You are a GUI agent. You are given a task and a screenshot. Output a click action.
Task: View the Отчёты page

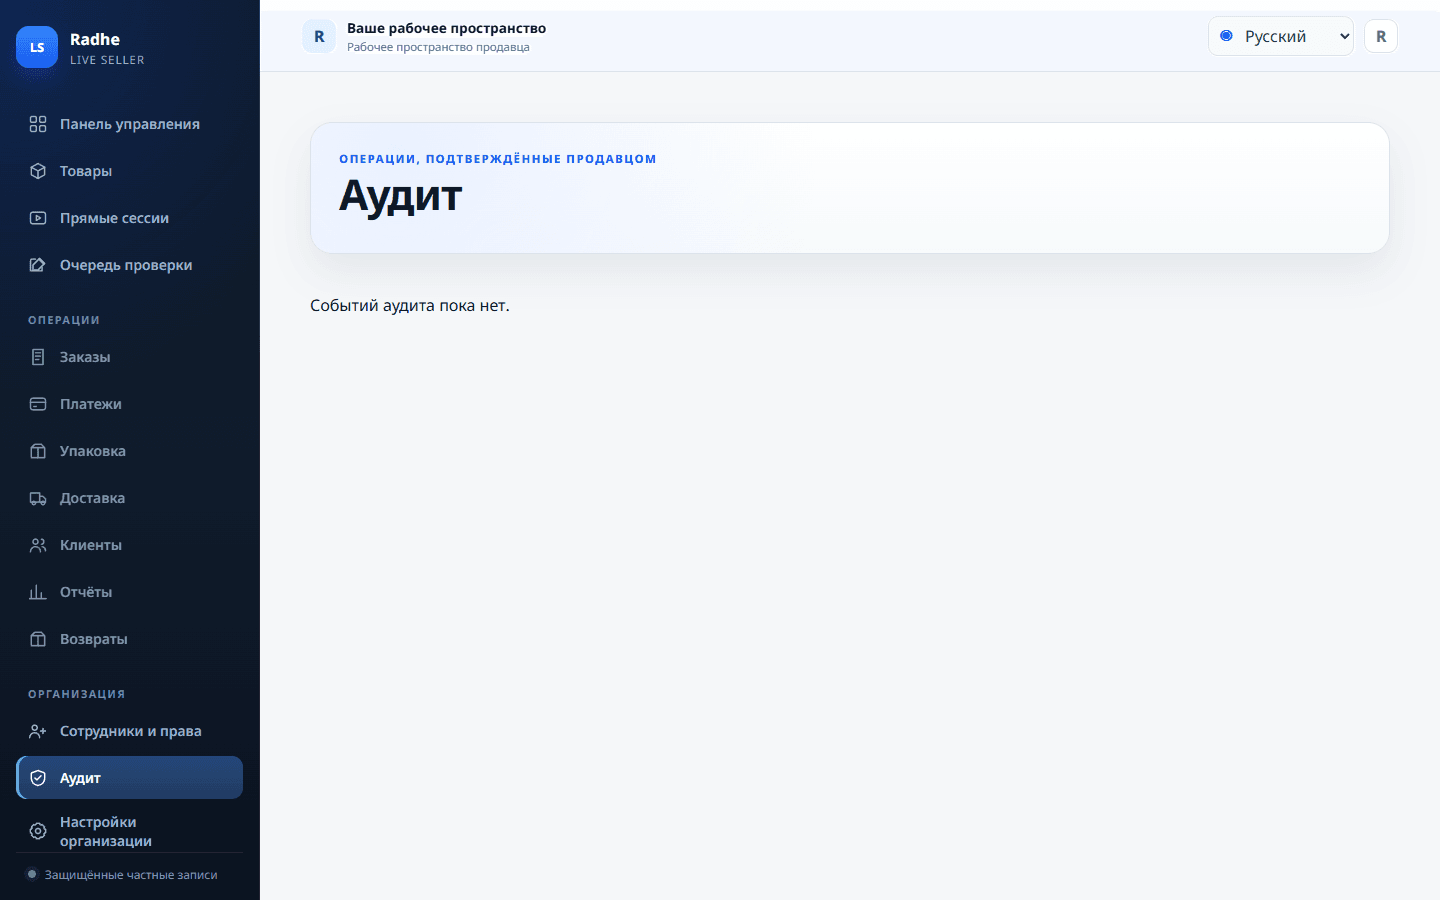[x=130, y=592]
